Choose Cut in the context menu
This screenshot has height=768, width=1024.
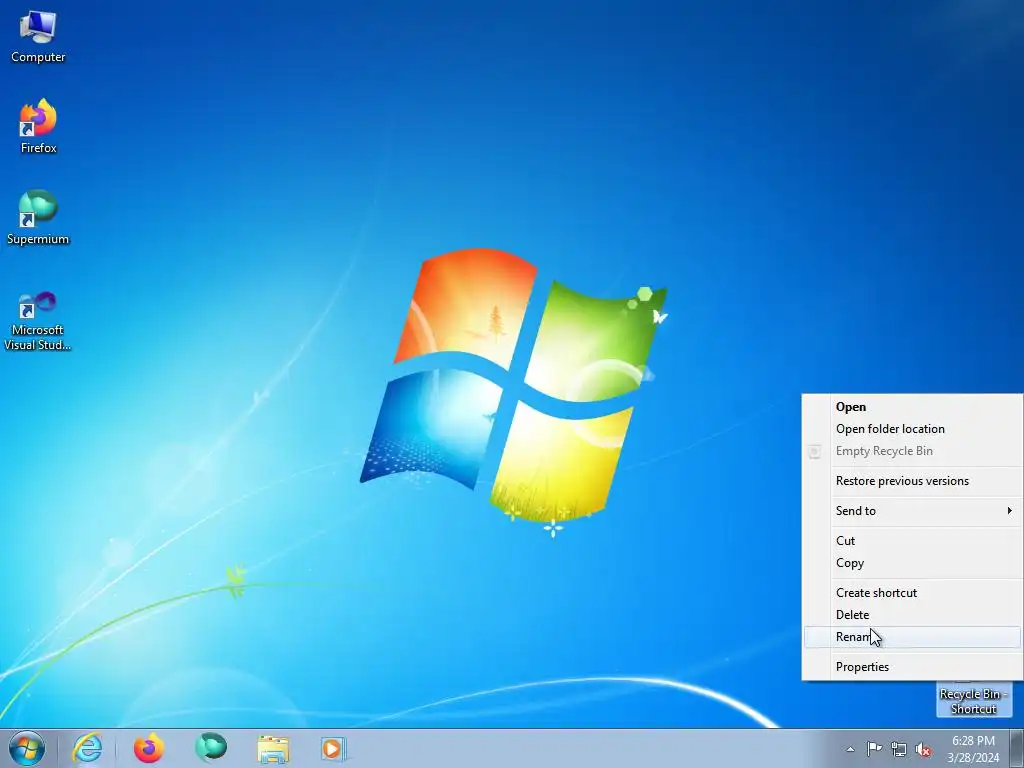click(912, 541)
